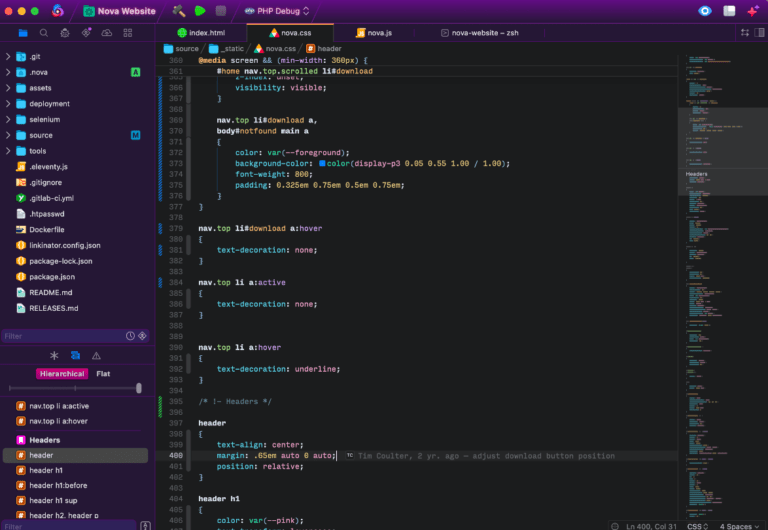The height and width of the screenshot is (530, 768).
Task: Switch symbols list to Flat view
Action: [103, 373]
